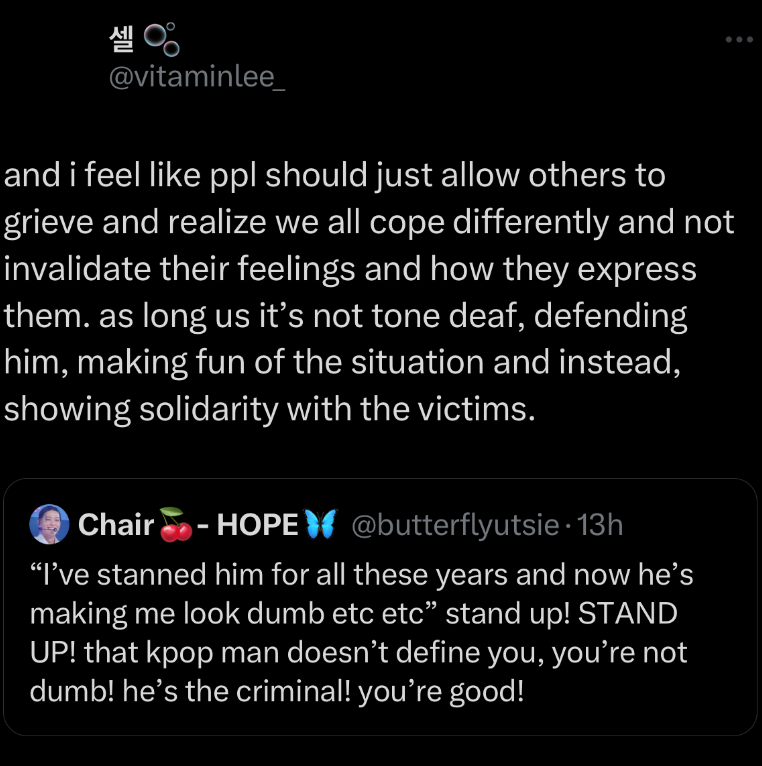Click the line starting "and i feel like ppl"
Viewport: 762px width, 766px height.
(x=335, y=177)
